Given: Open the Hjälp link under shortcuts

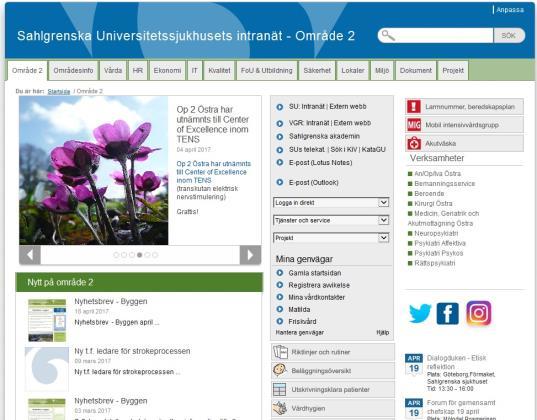Looking at the screenshot, I should tap(383, 332).
